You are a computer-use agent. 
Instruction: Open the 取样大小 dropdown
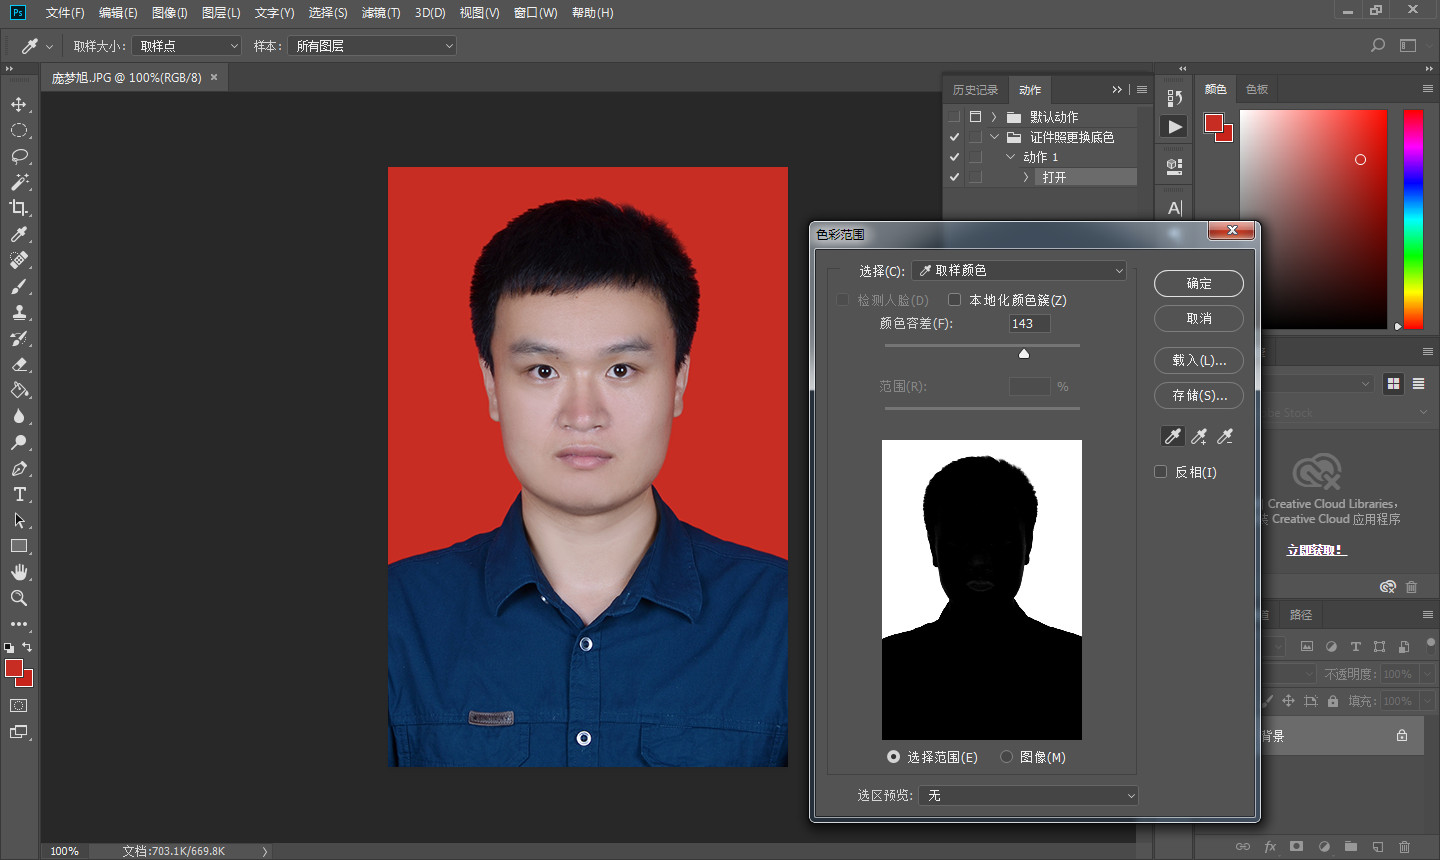[187, 46]
